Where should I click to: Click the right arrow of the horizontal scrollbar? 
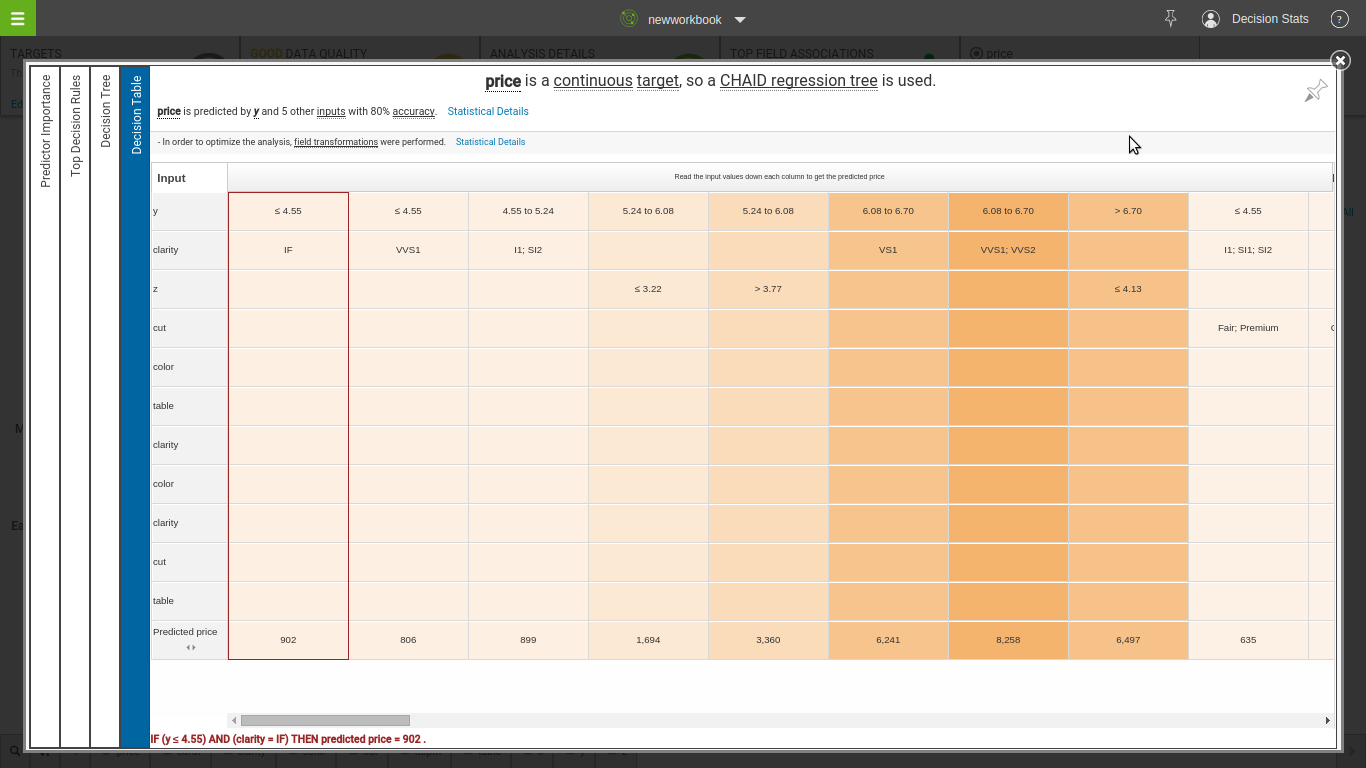(x=1328, y=720)
